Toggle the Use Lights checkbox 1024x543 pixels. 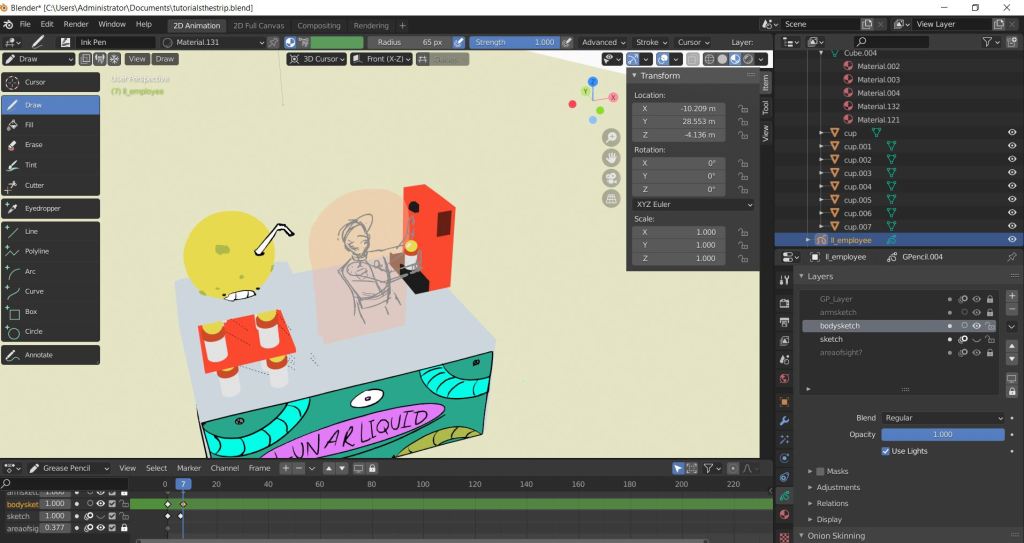886,451
